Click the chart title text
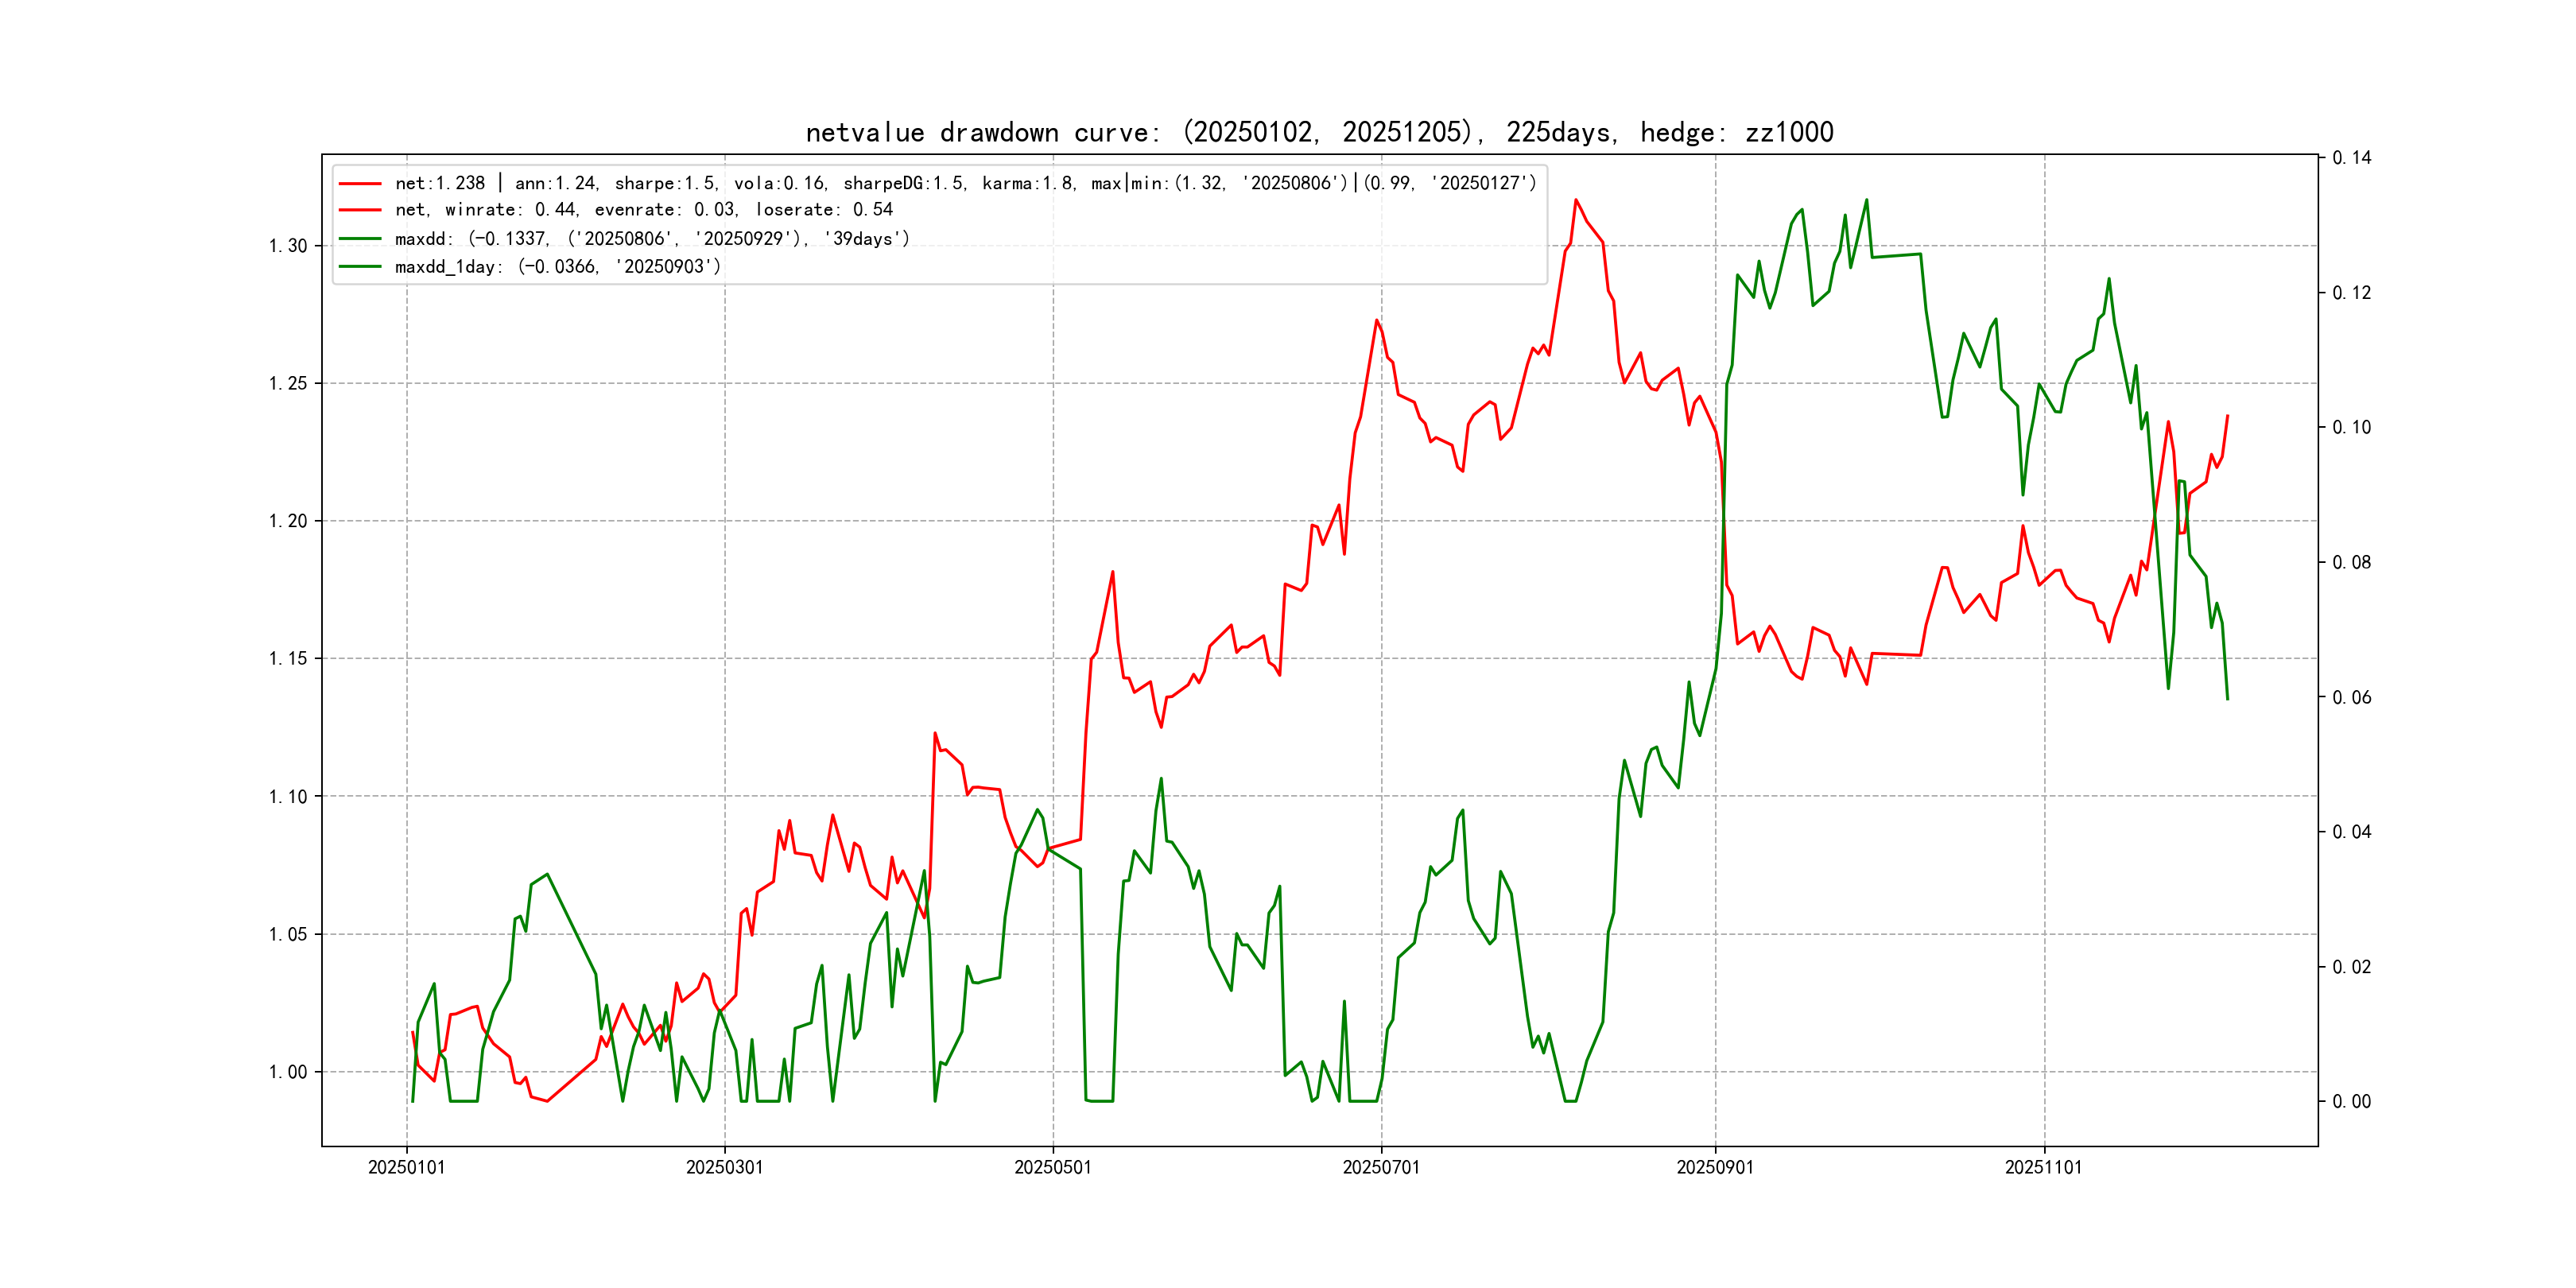This screenshot has height=1288, width=2576. tap(1319, 132)
